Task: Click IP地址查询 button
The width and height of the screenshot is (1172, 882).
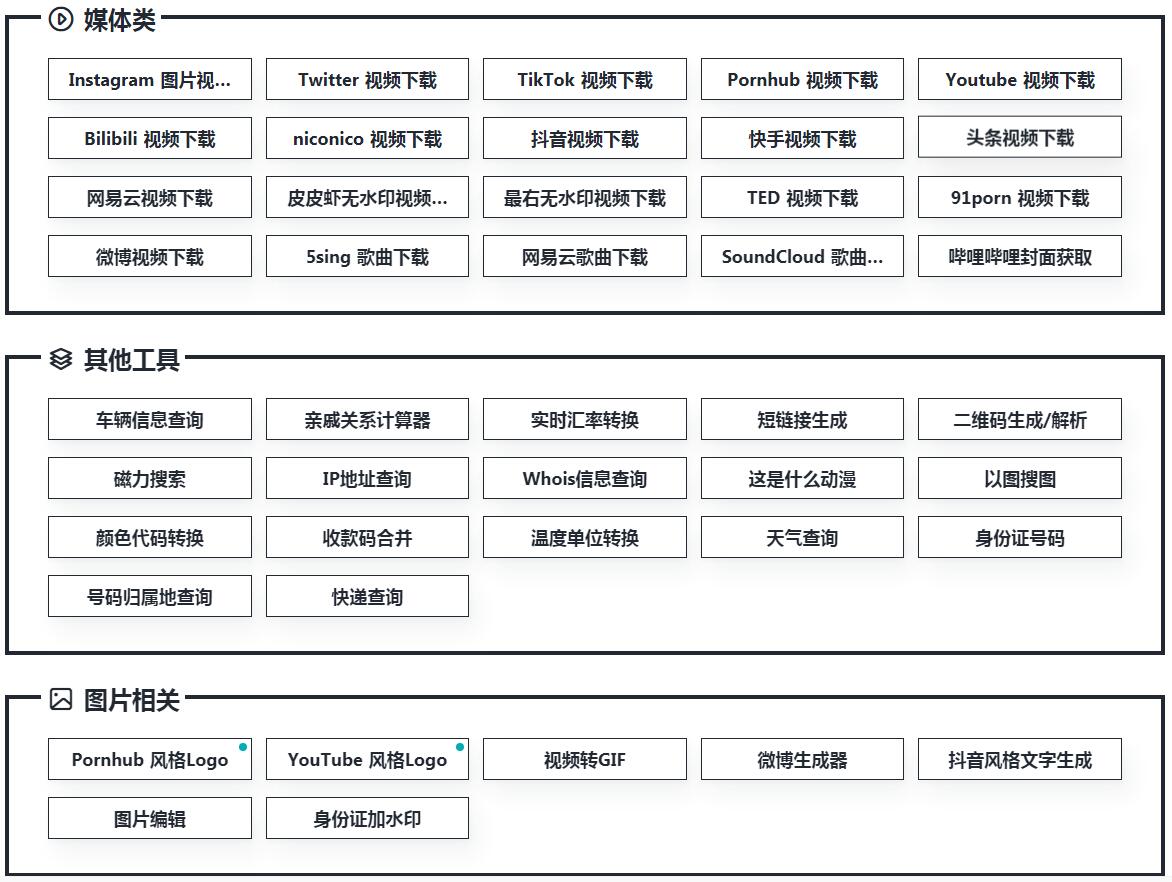Action: click(x=367, y=479)
